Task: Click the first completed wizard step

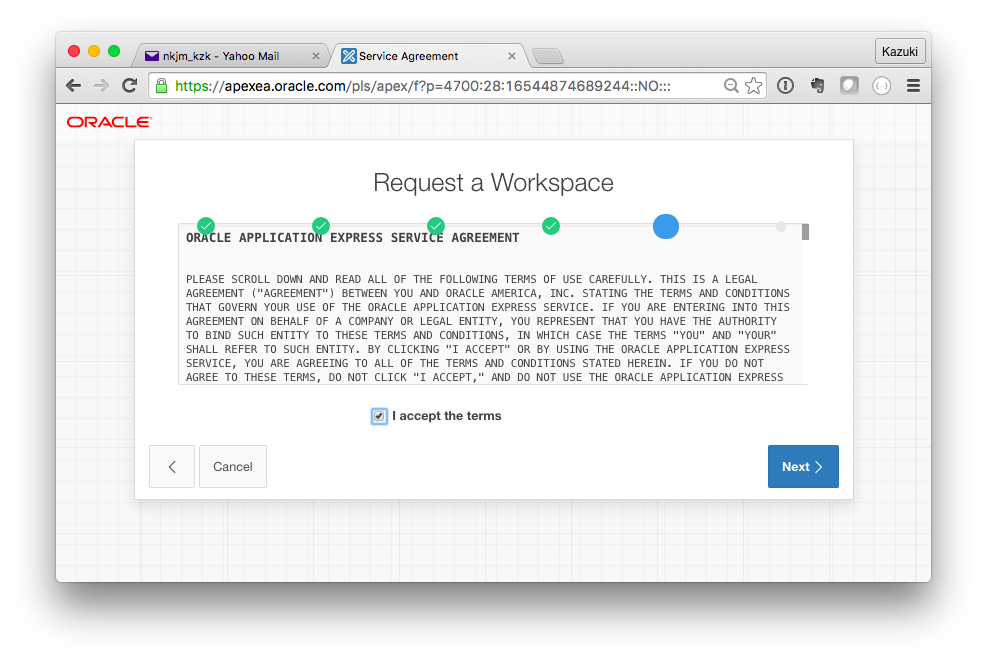Action: pos(206,226)
